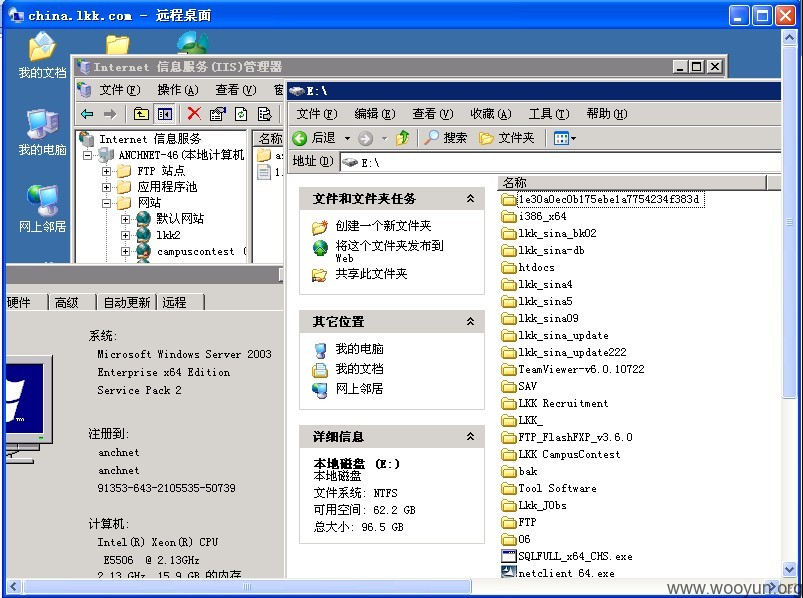Select the i386_x64 folder
803x598 pixels.
point(534,217)
